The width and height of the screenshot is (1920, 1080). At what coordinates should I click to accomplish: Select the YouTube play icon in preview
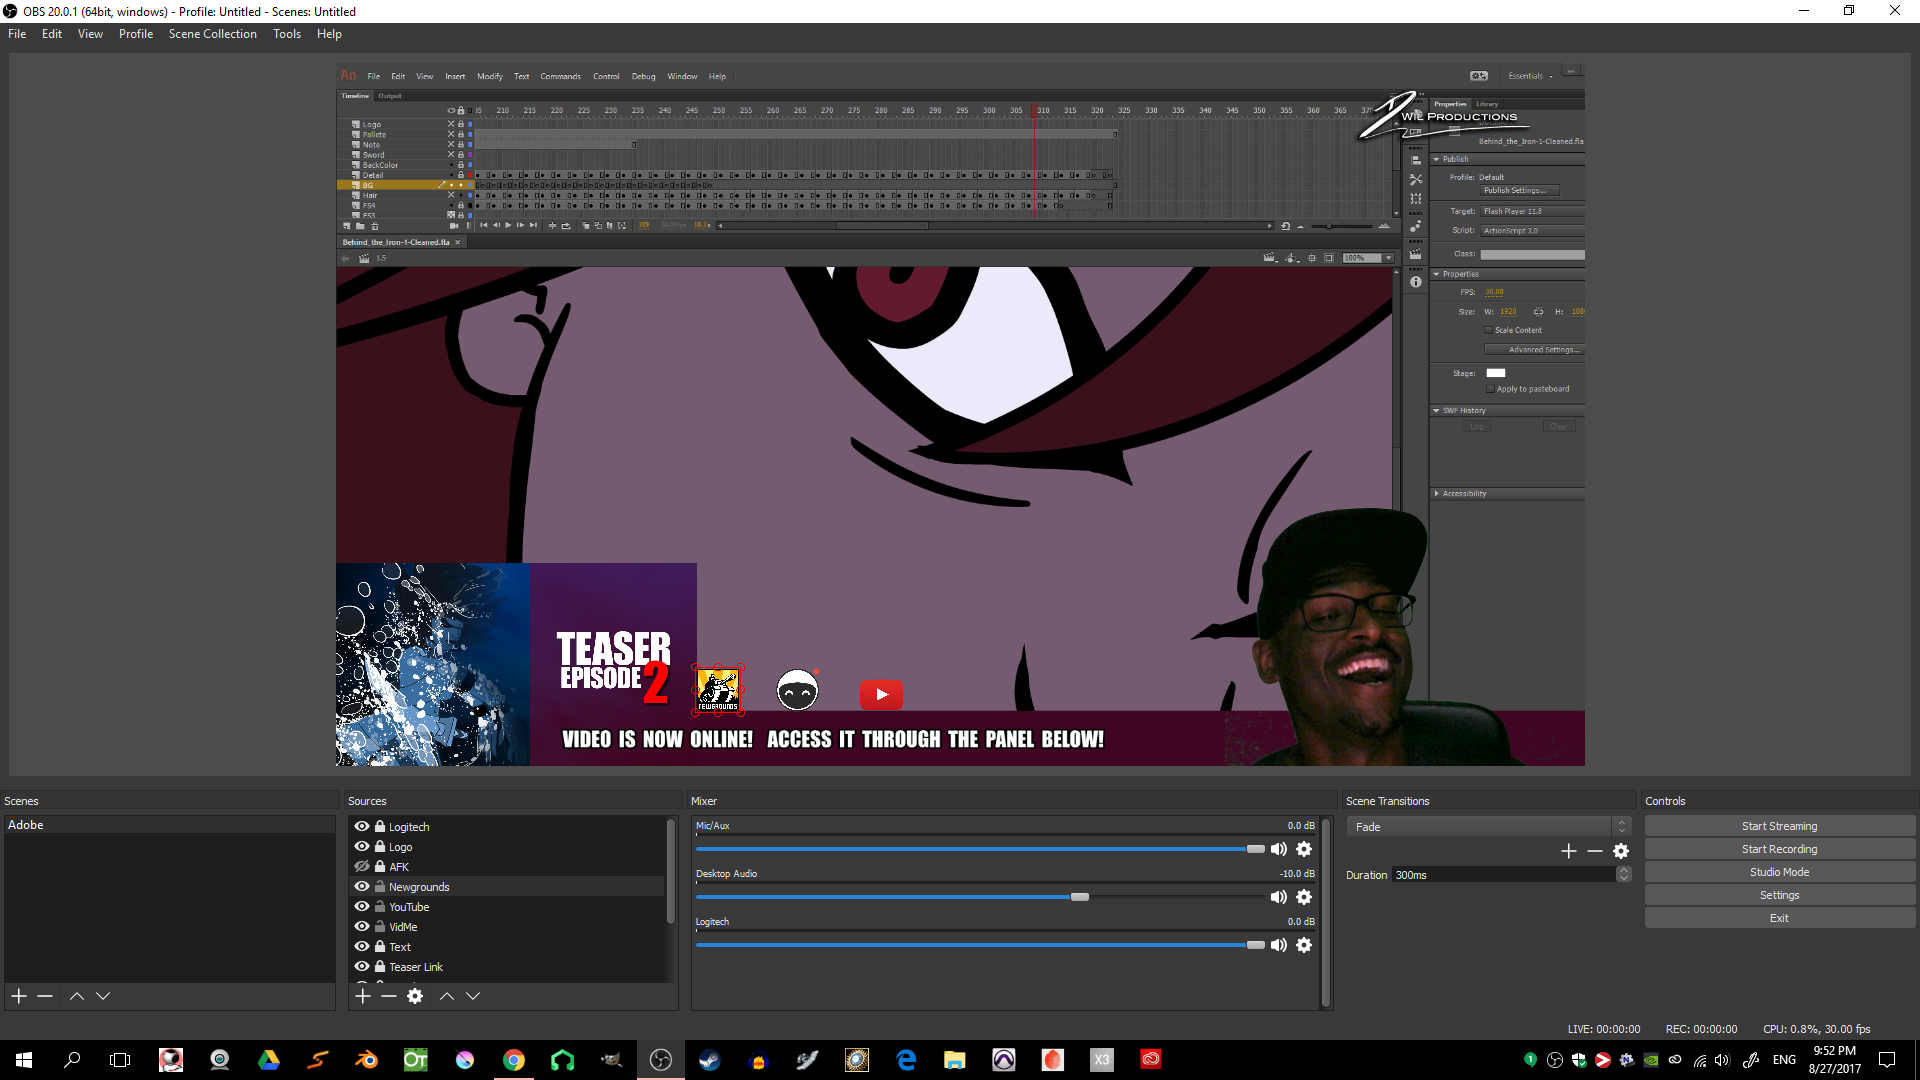[881, 694]
